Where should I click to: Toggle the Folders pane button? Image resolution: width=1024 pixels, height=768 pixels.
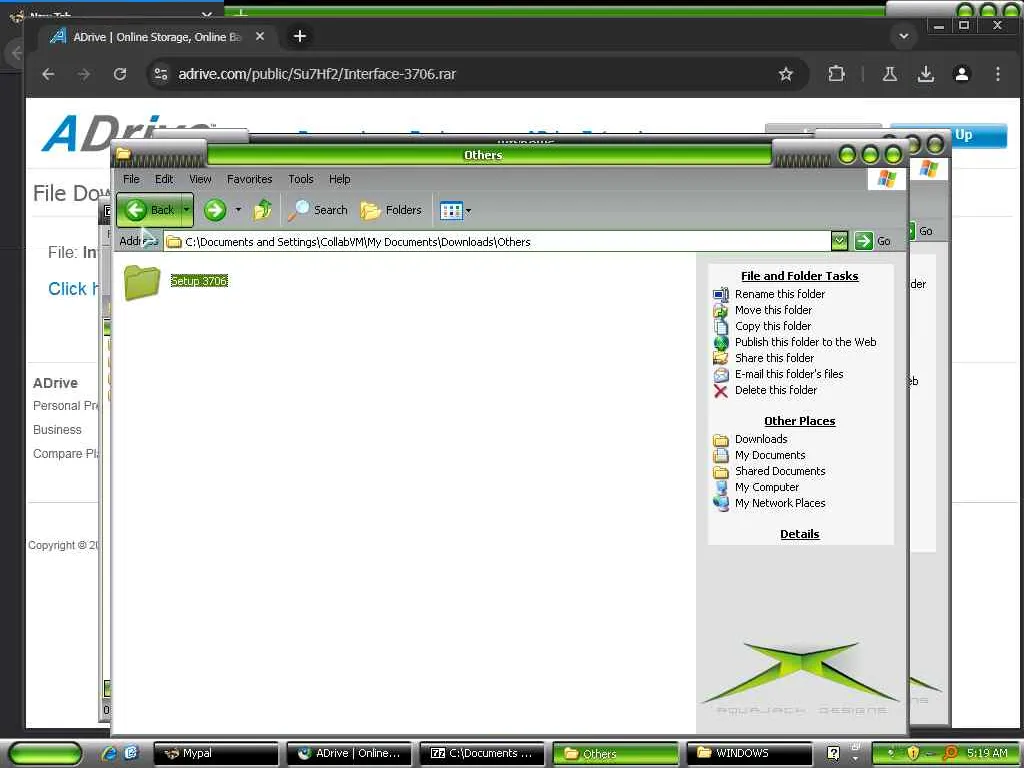click(x=391, y=210)
